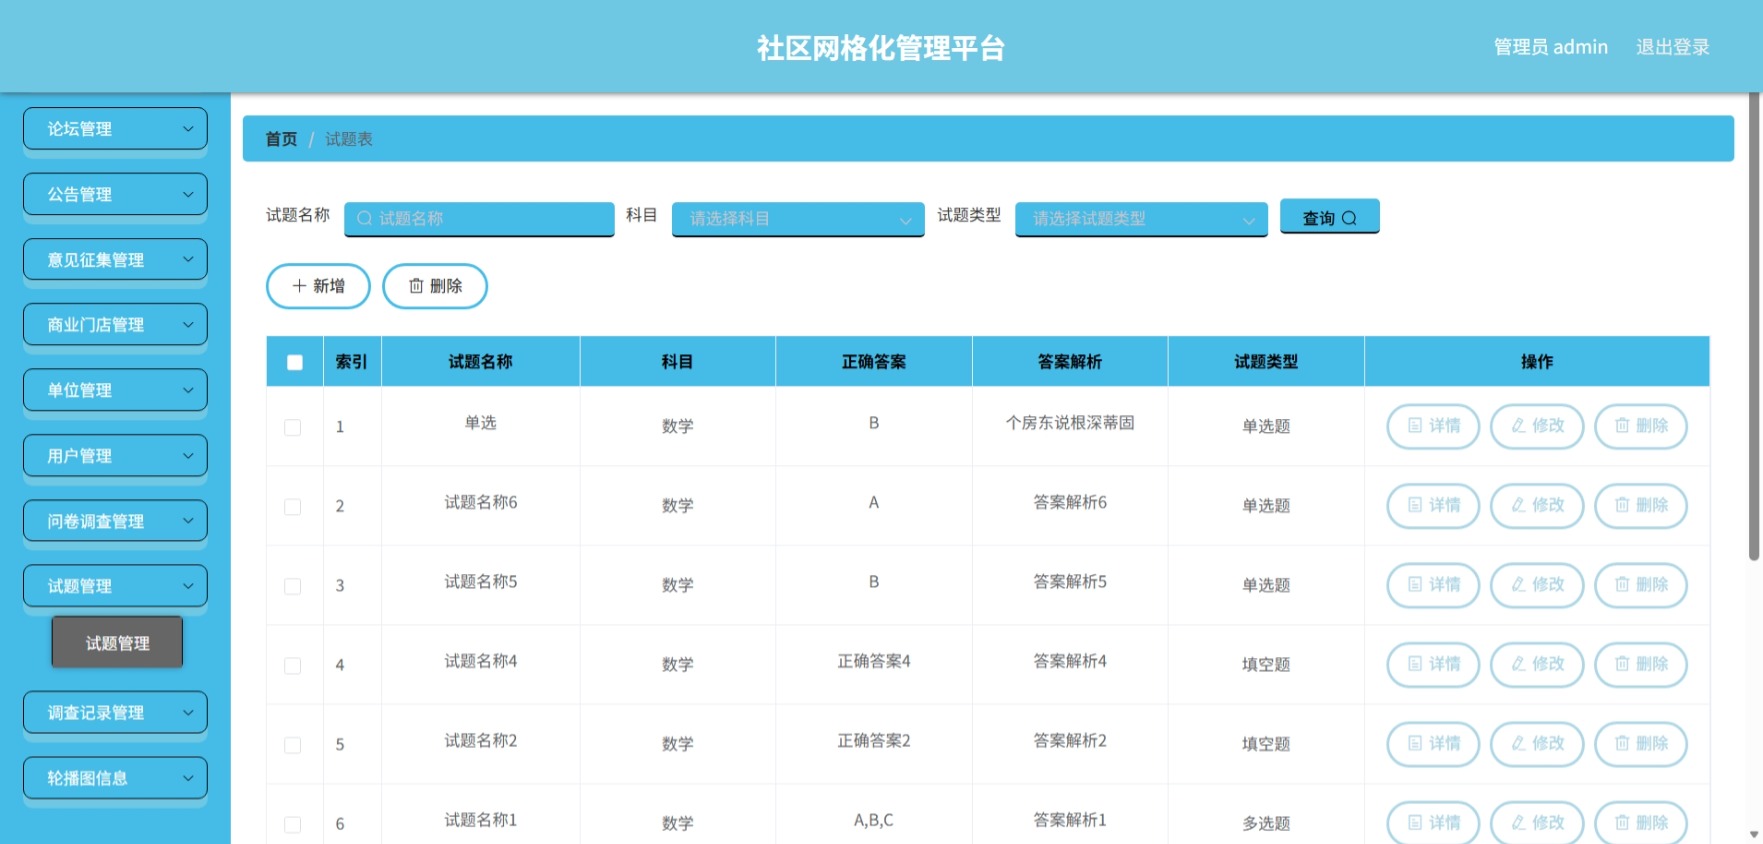Screen dimensions: 1763x844
Task: Open 详情 for 试题名称4
Action: tap(1433, 664)
